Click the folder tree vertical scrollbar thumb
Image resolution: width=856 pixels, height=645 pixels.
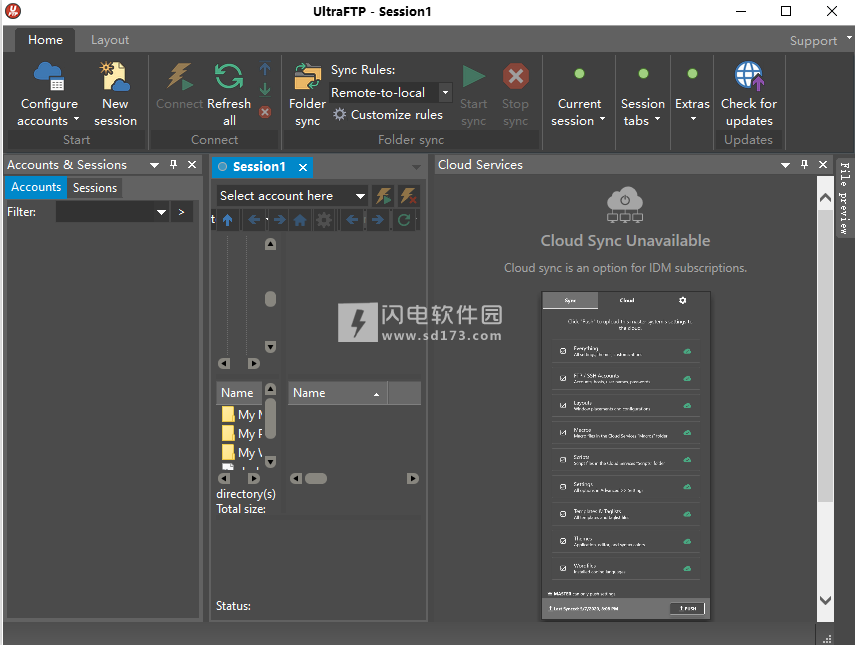click(270, 299)
